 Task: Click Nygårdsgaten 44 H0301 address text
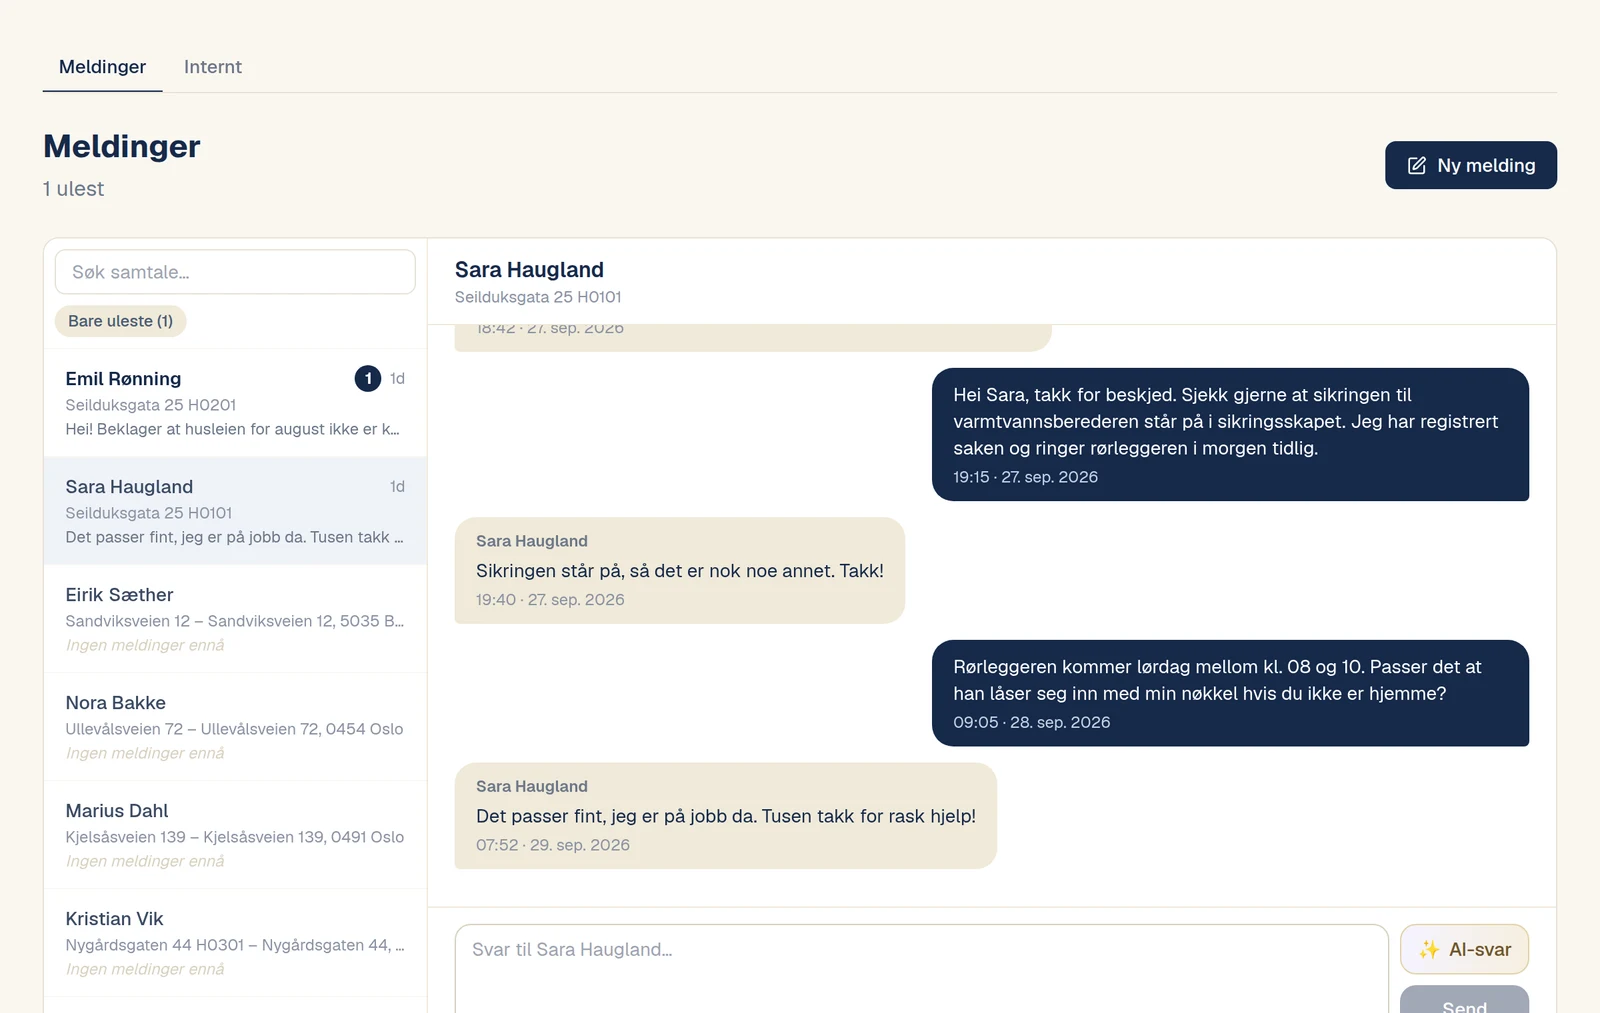235,945
